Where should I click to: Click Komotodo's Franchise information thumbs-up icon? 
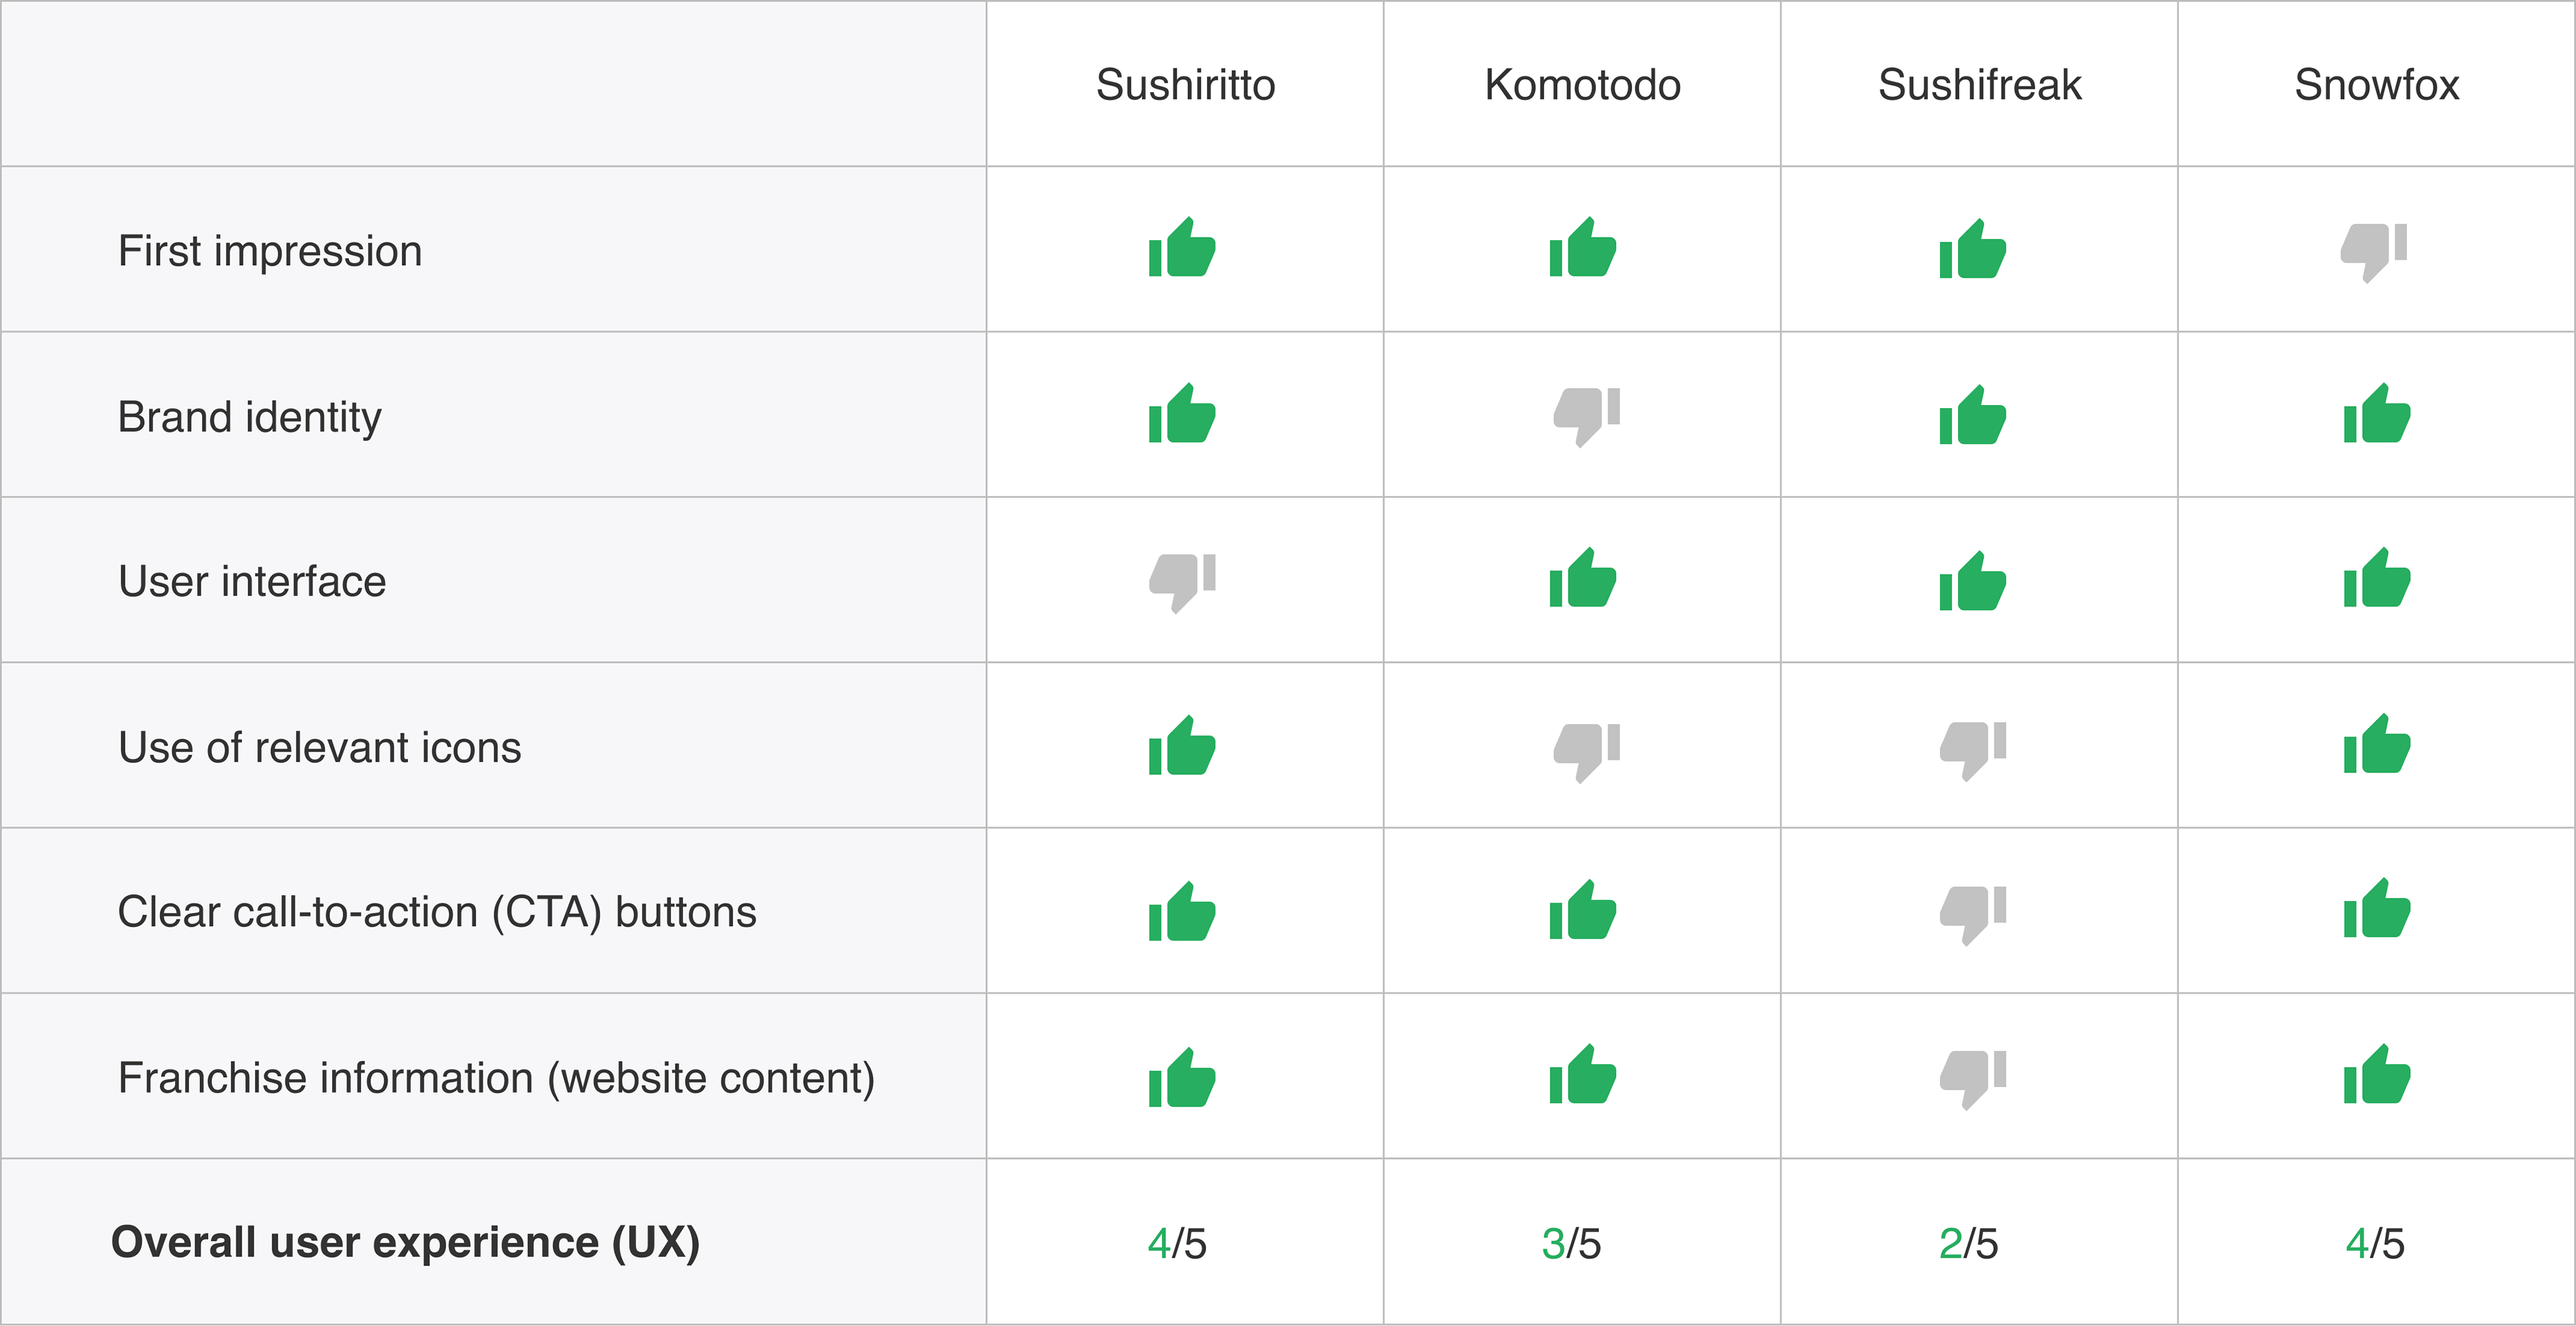[1583, 1074]
